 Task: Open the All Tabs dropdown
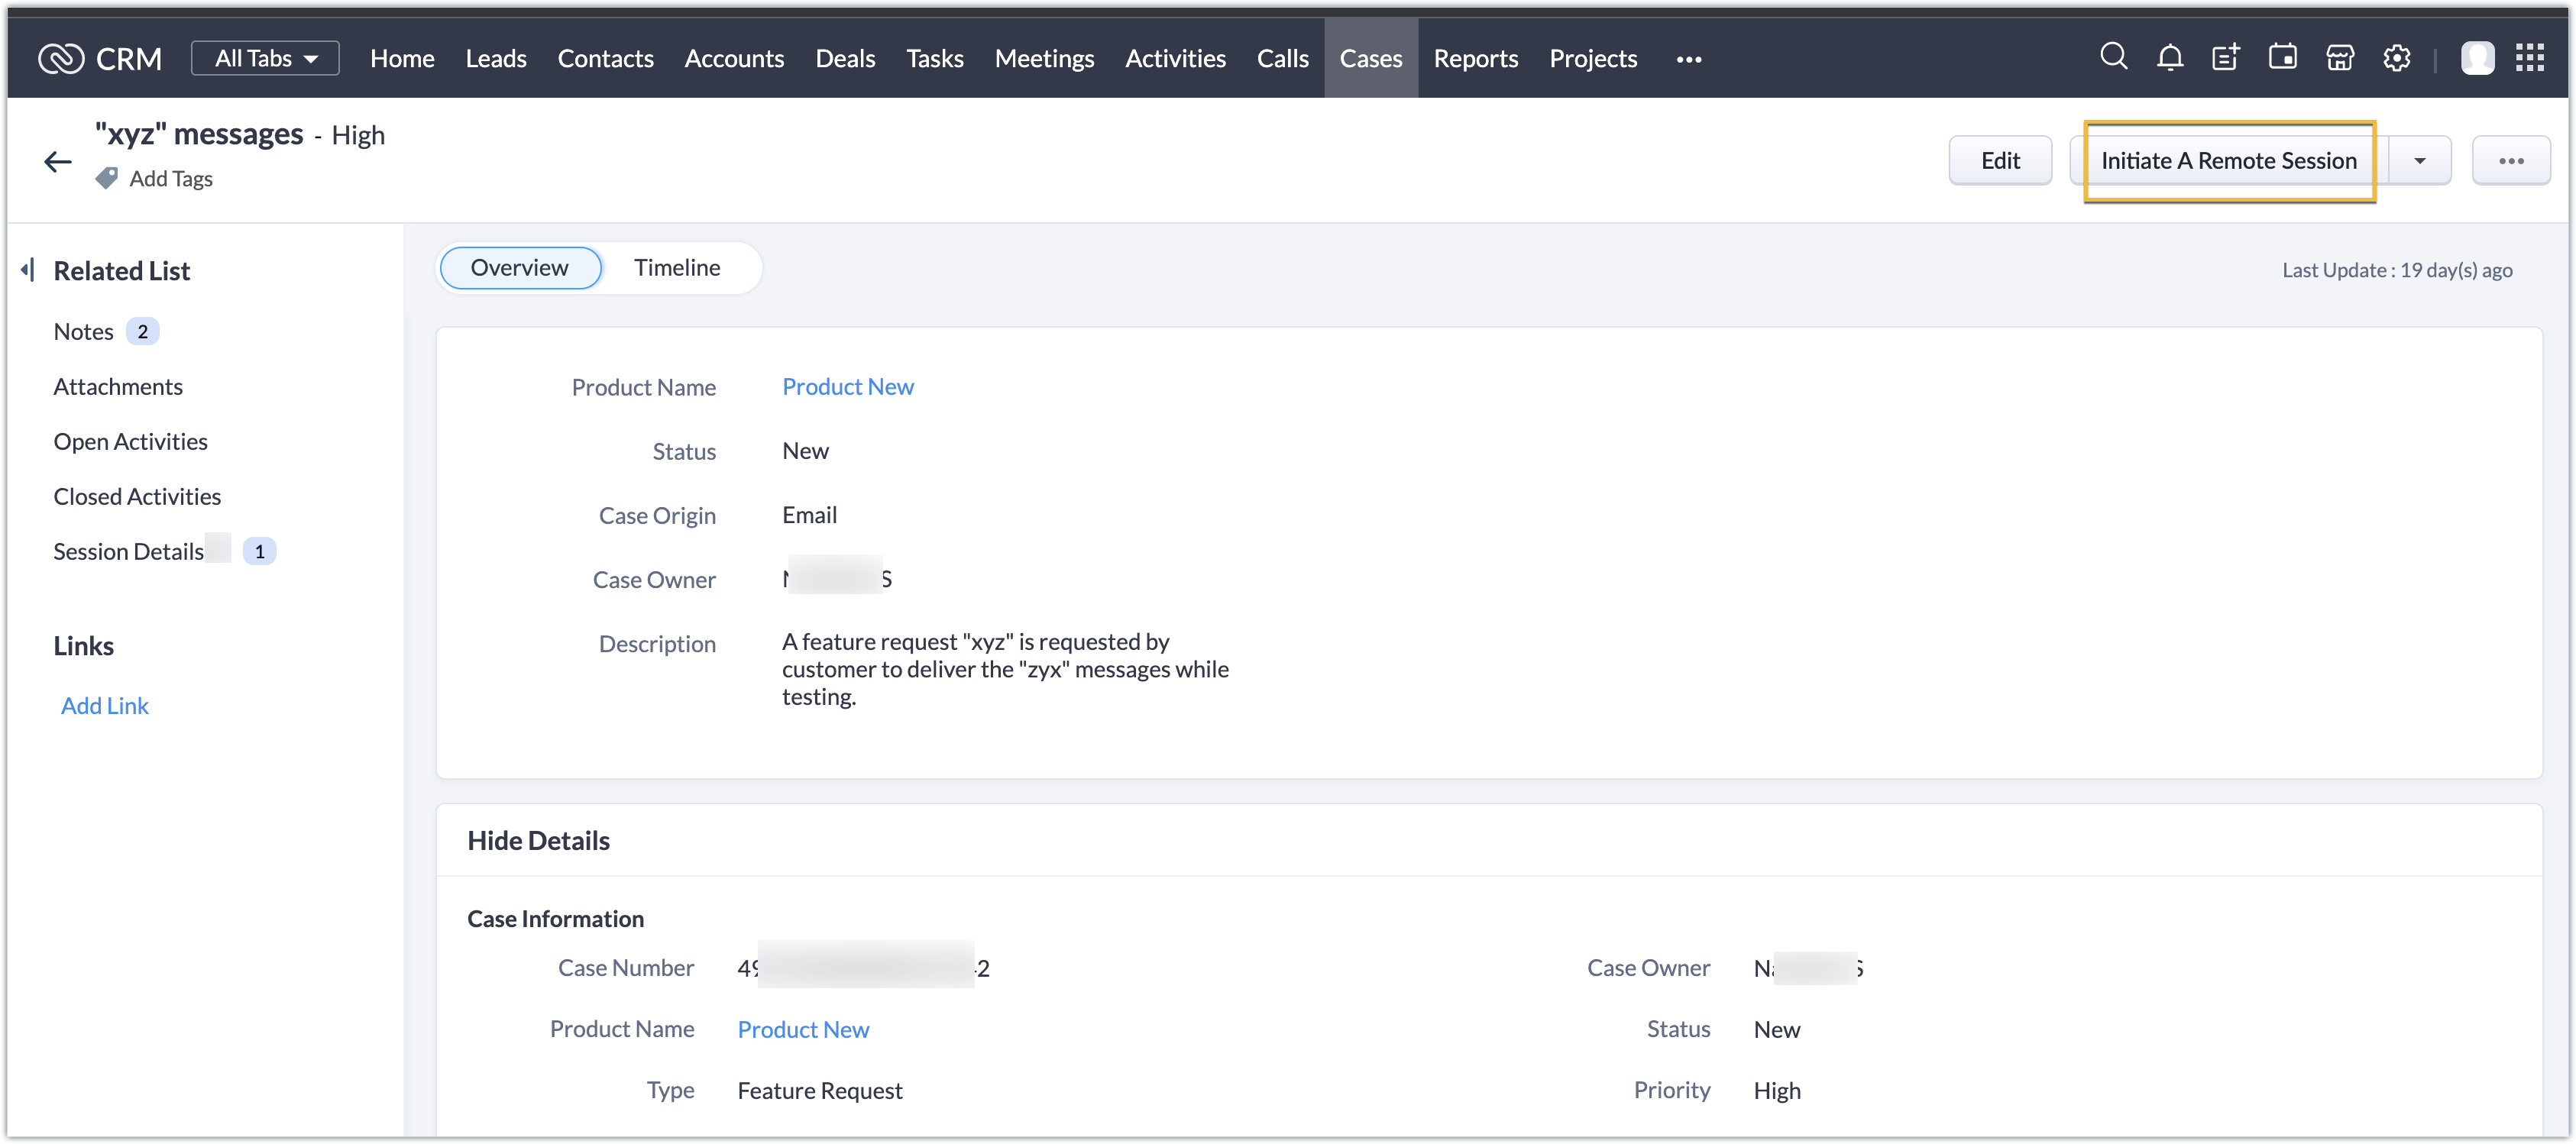click(x=265, y=58)
